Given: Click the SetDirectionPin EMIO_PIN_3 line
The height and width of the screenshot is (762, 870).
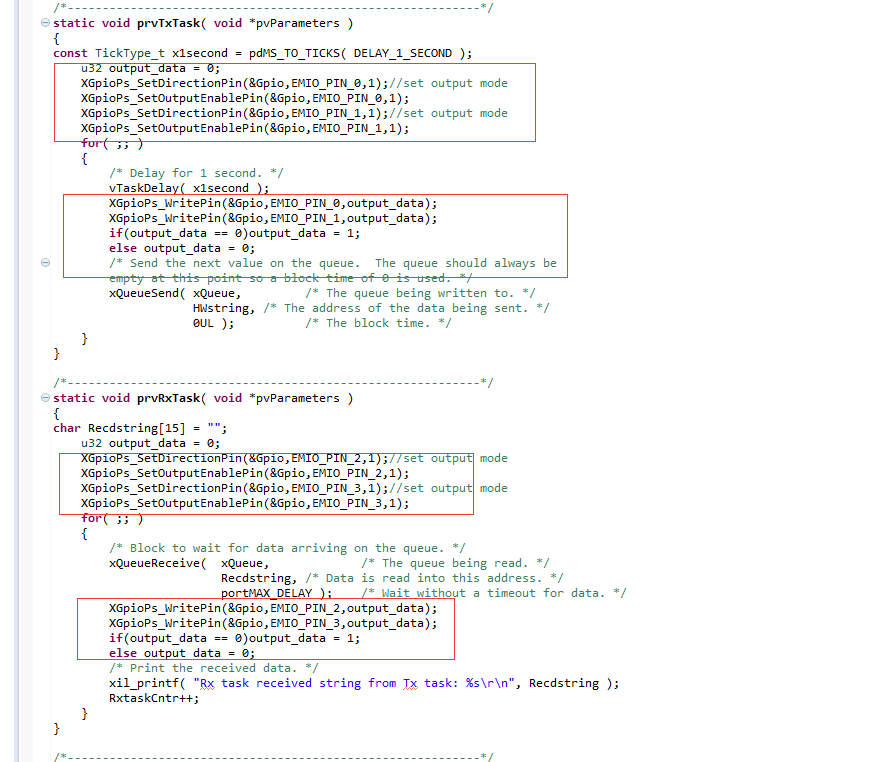Looking at the screenshot, I should (x=294, y=488).
